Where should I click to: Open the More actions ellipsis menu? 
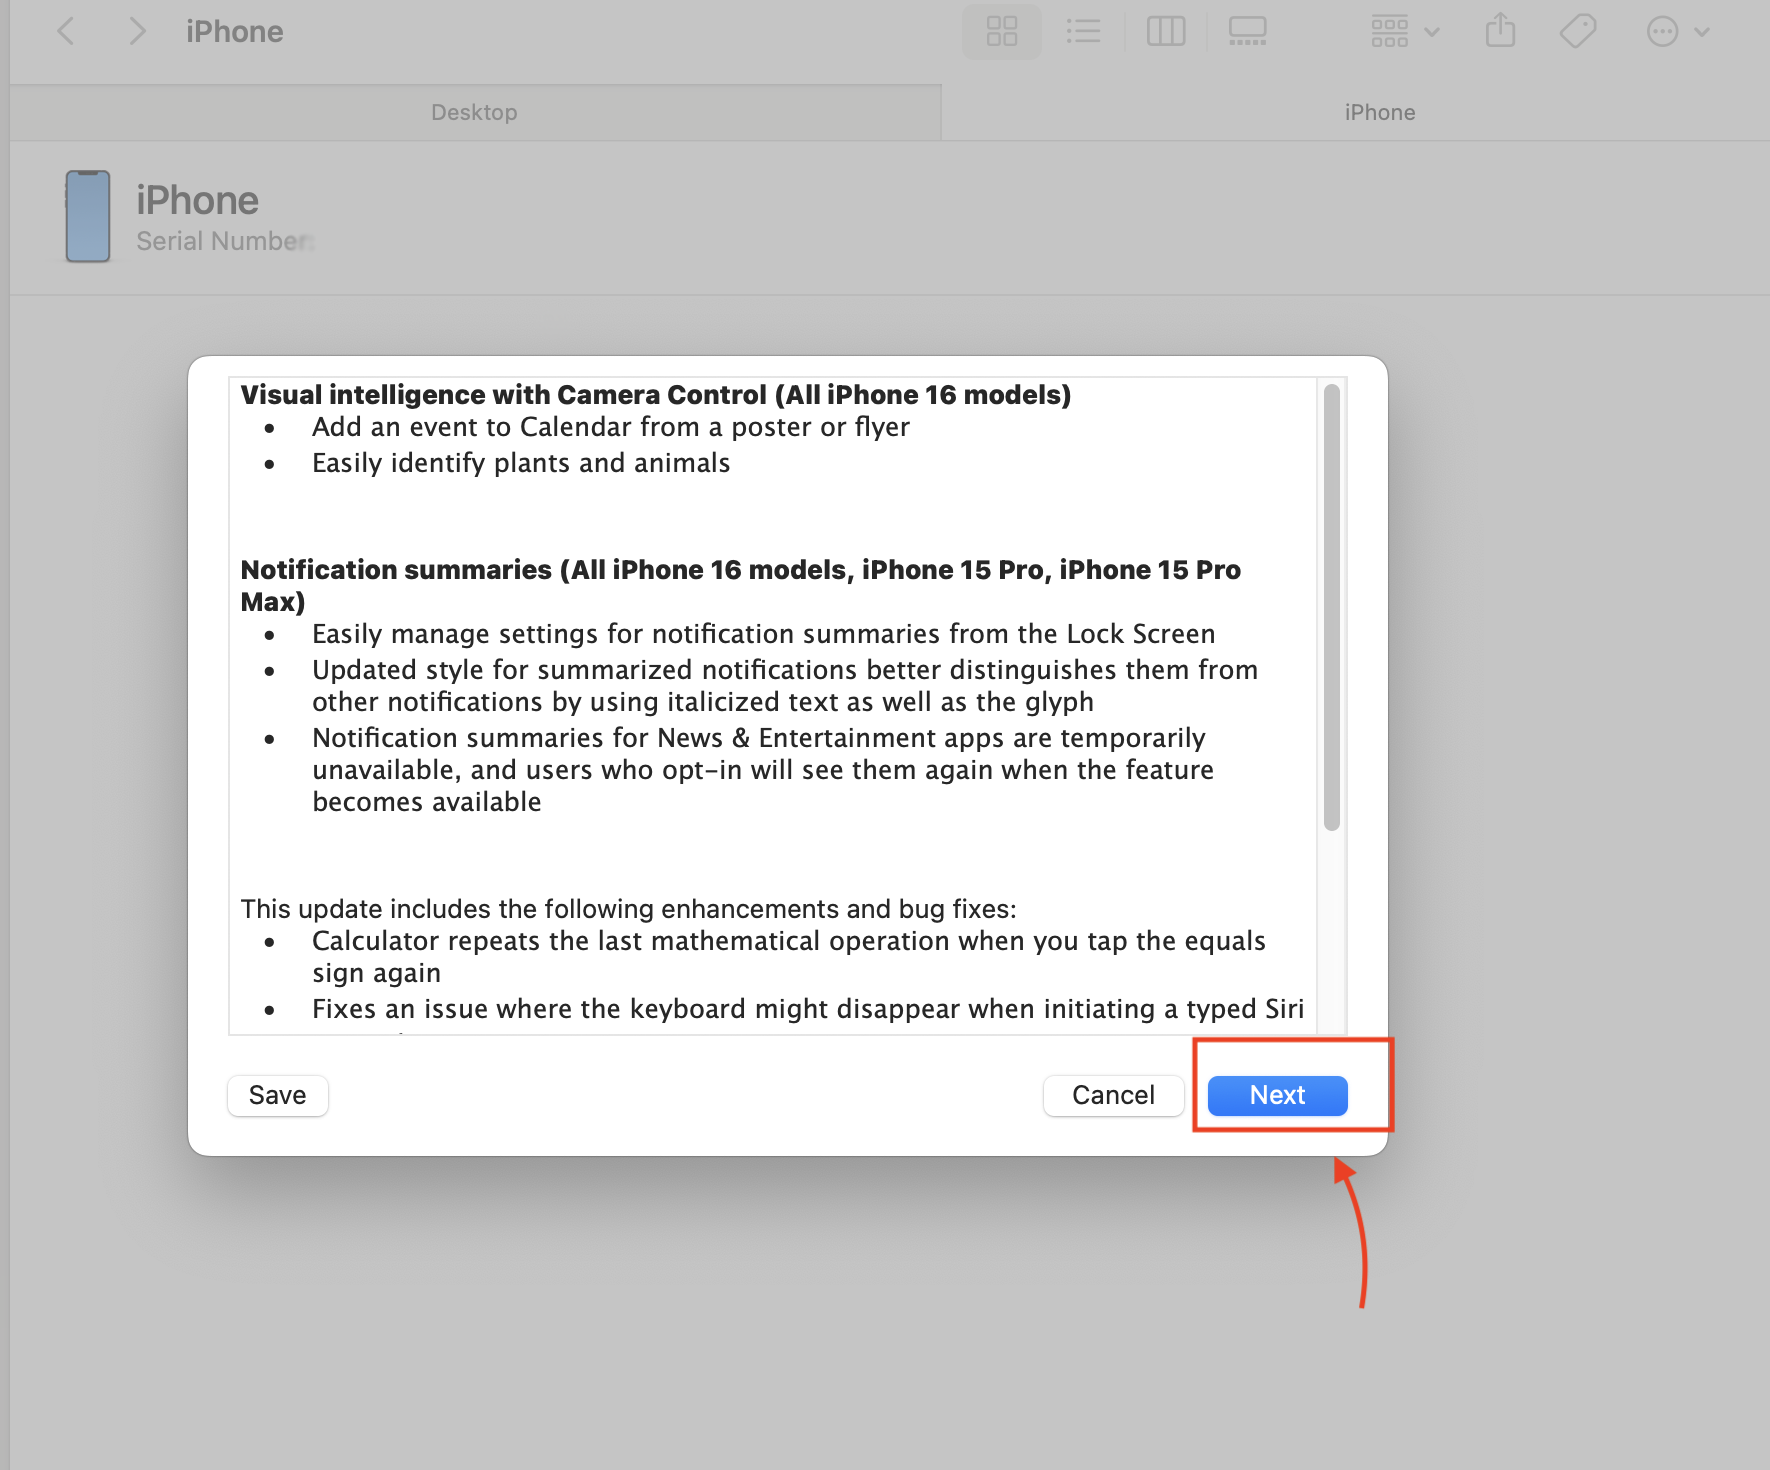click(1677, 32)
